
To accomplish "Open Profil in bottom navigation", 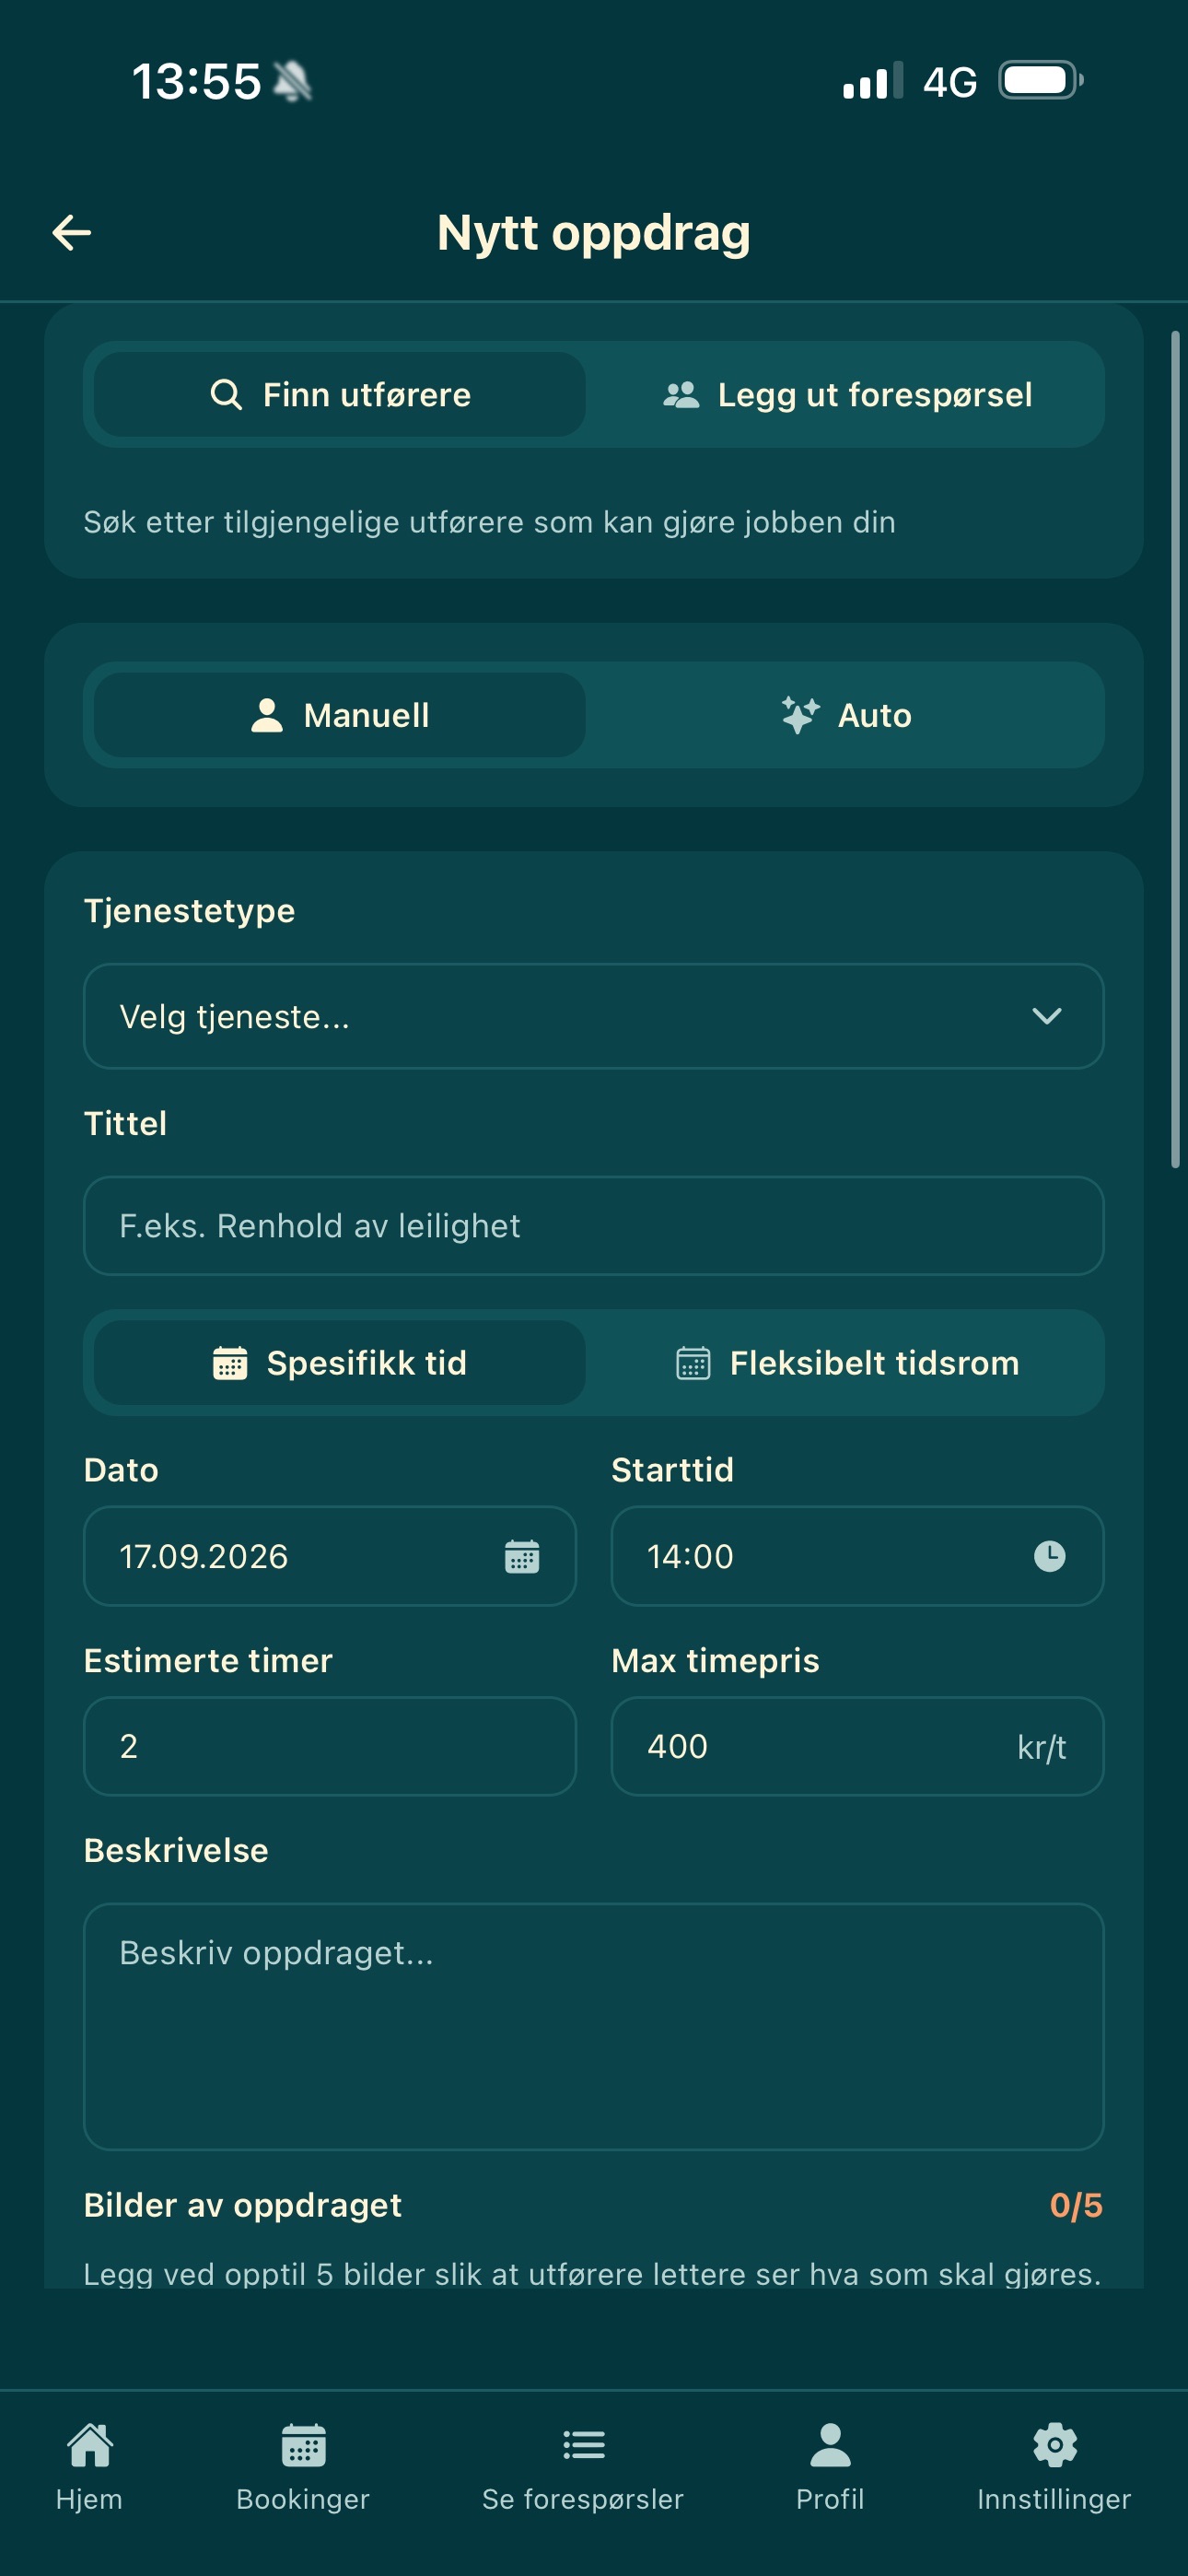I will (830, 2467).
